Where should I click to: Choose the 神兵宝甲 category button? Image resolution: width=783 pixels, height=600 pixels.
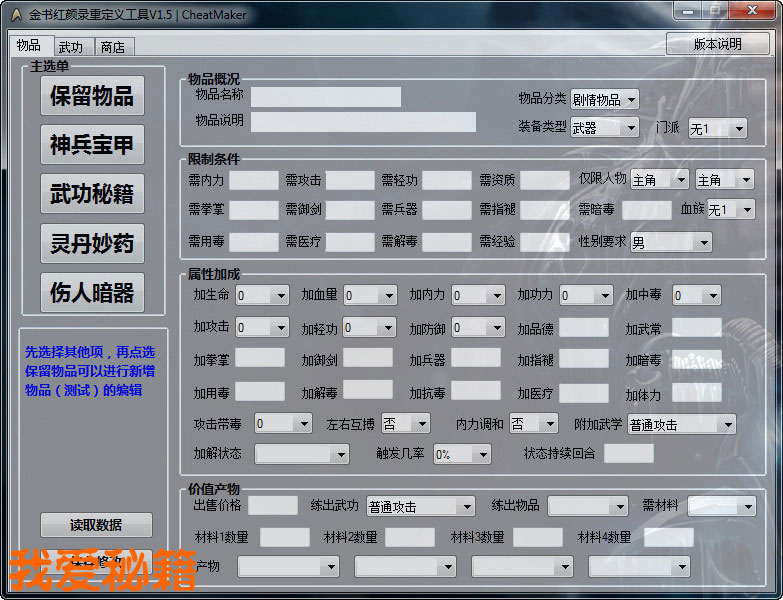92,145
